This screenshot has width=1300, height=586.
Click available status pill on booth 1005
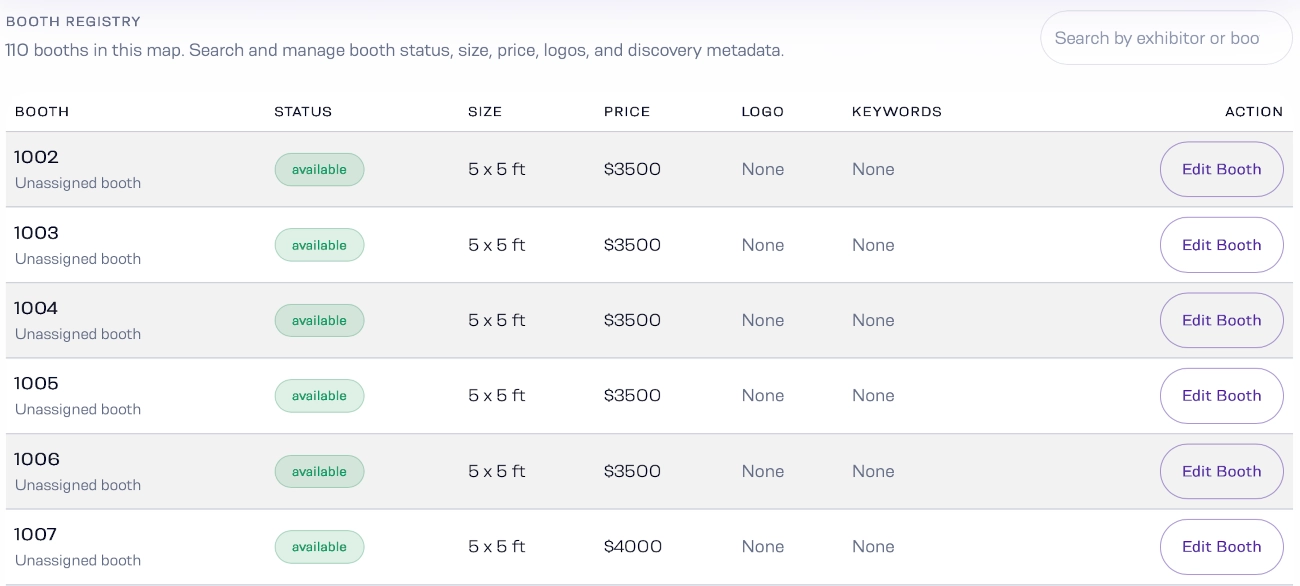319,396
